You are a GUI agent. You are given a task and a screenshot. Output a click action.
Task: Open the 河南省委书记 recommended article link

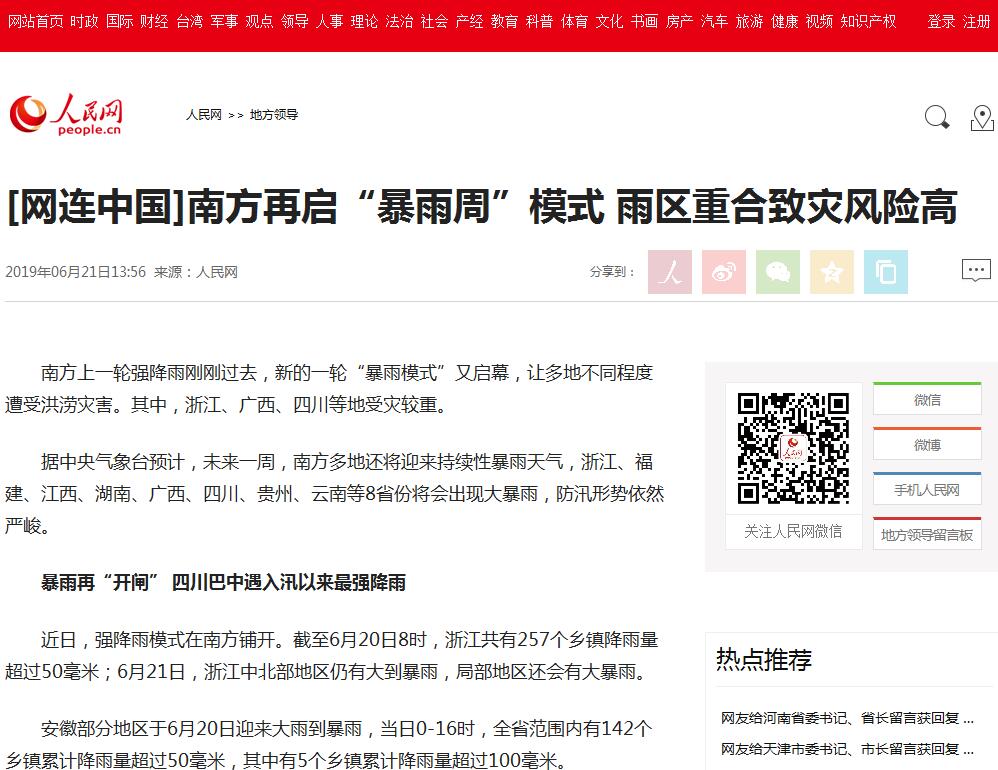[847, 718]
